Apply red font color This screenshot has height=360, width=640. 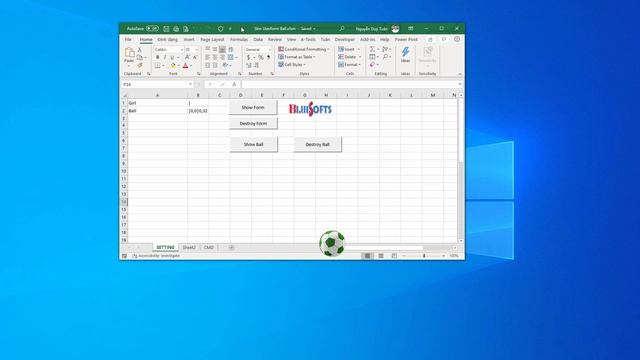point(186,65)
